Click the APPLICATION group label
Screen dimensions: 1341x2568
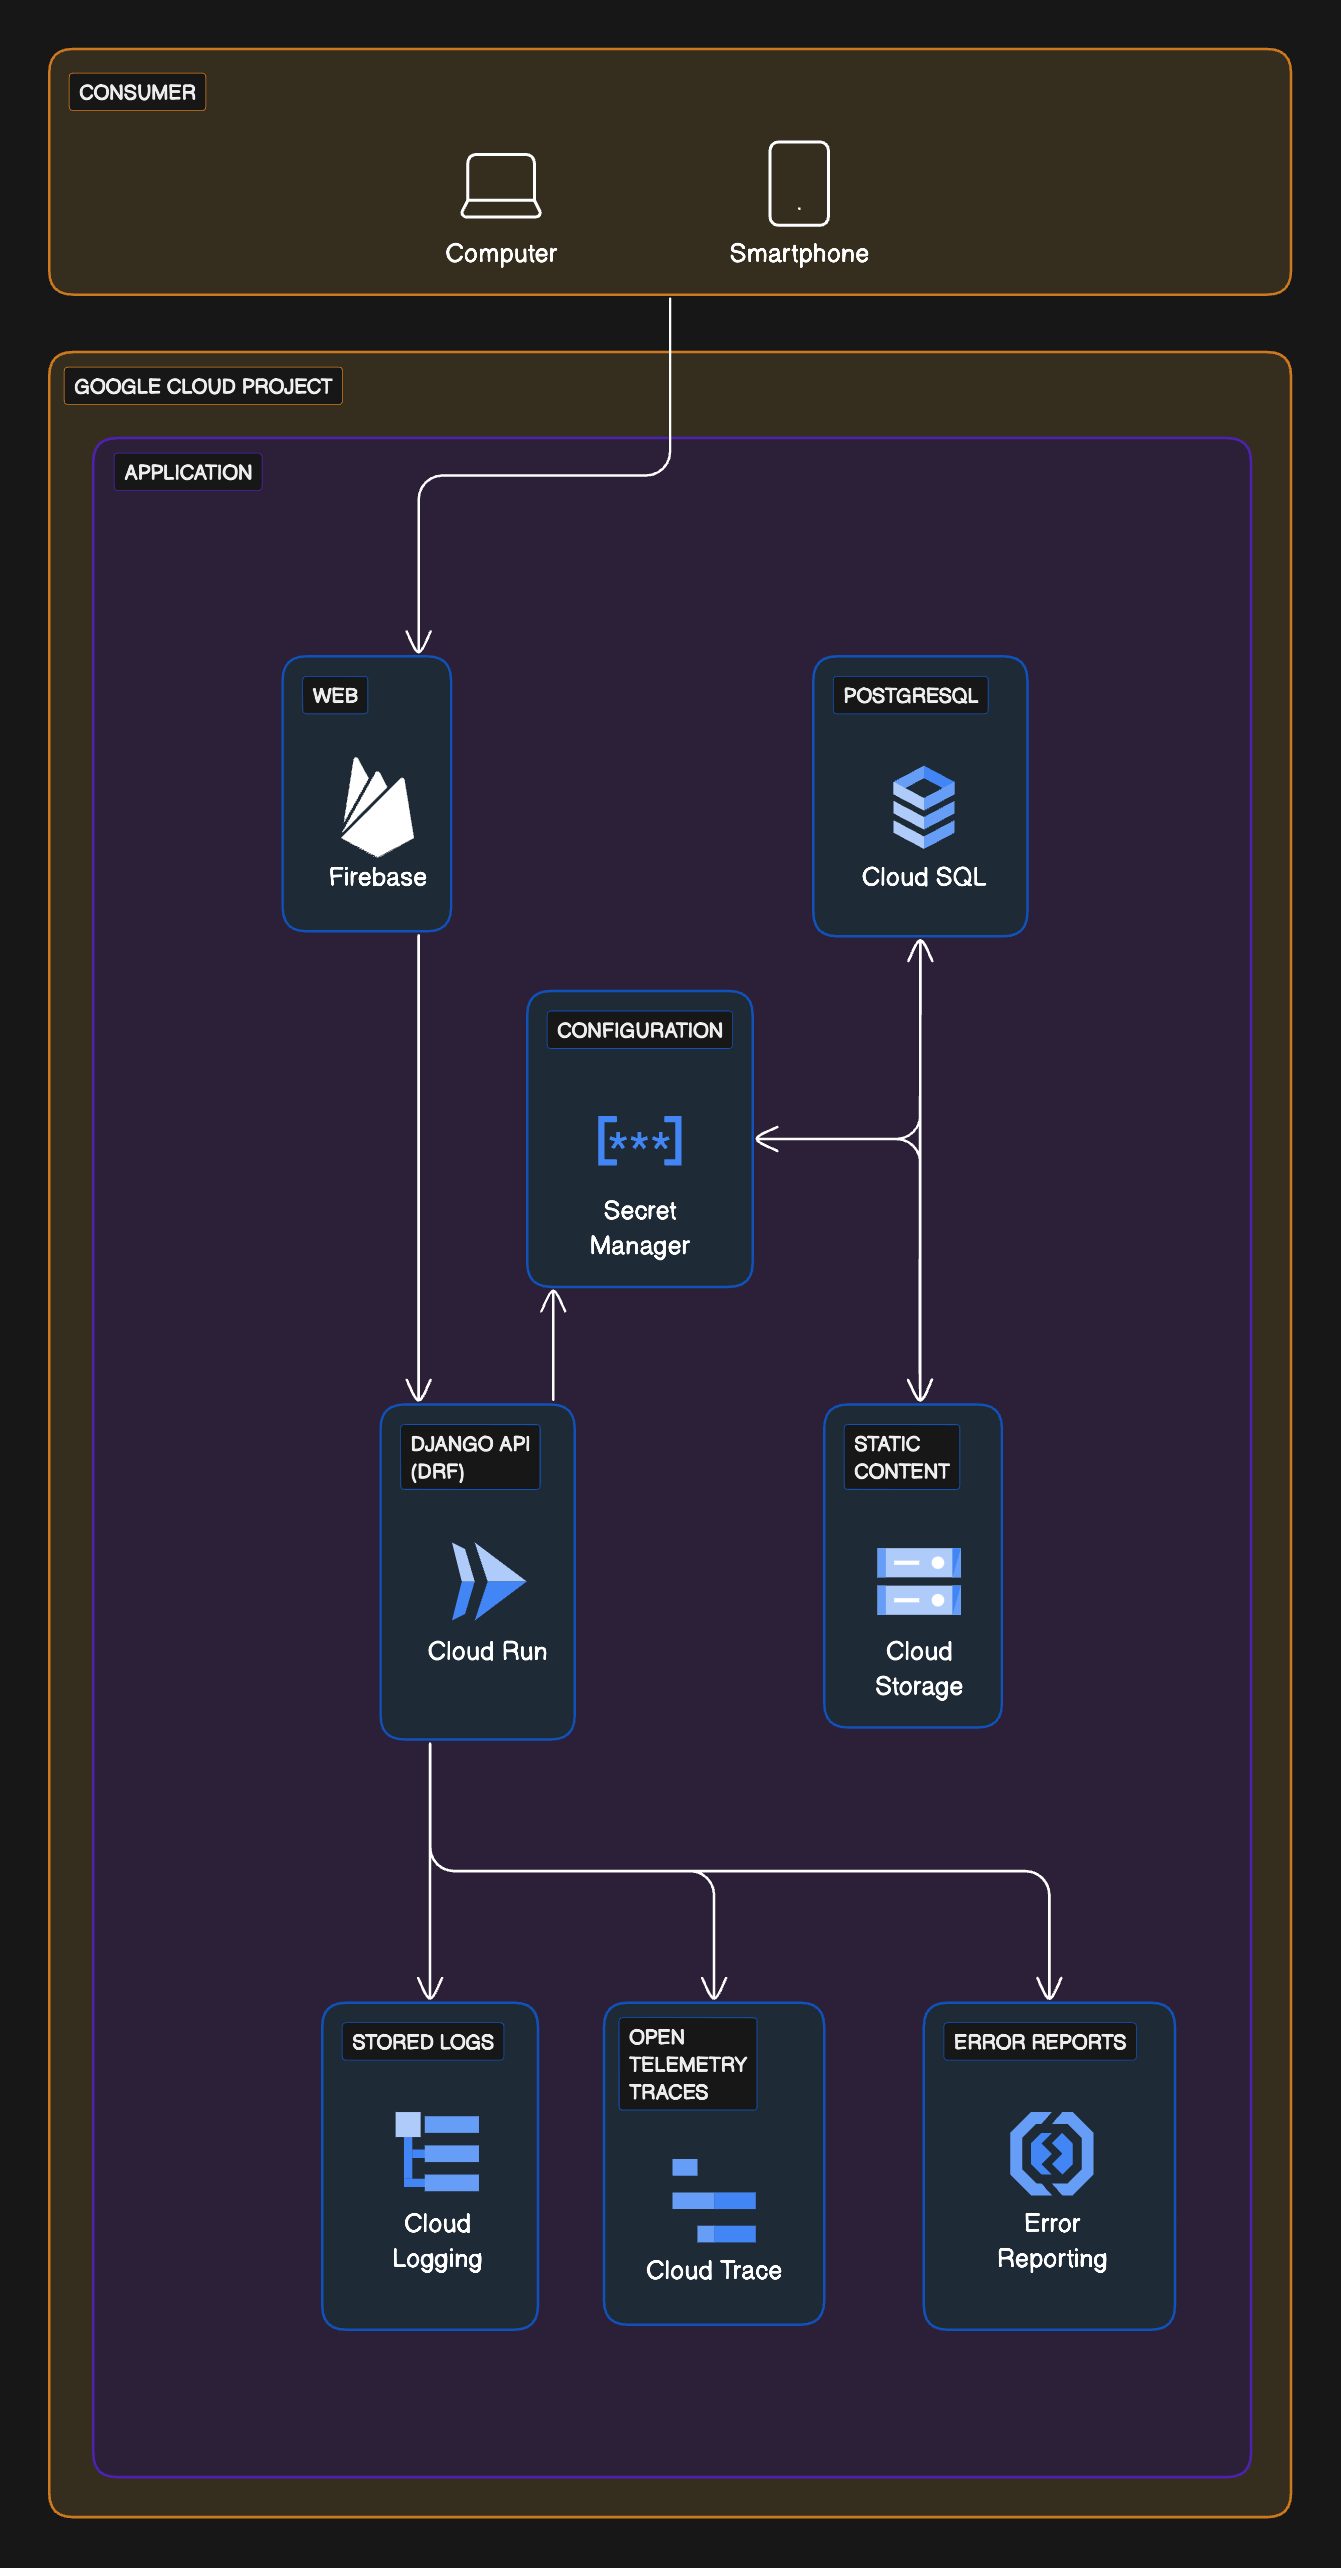[188, 472]
